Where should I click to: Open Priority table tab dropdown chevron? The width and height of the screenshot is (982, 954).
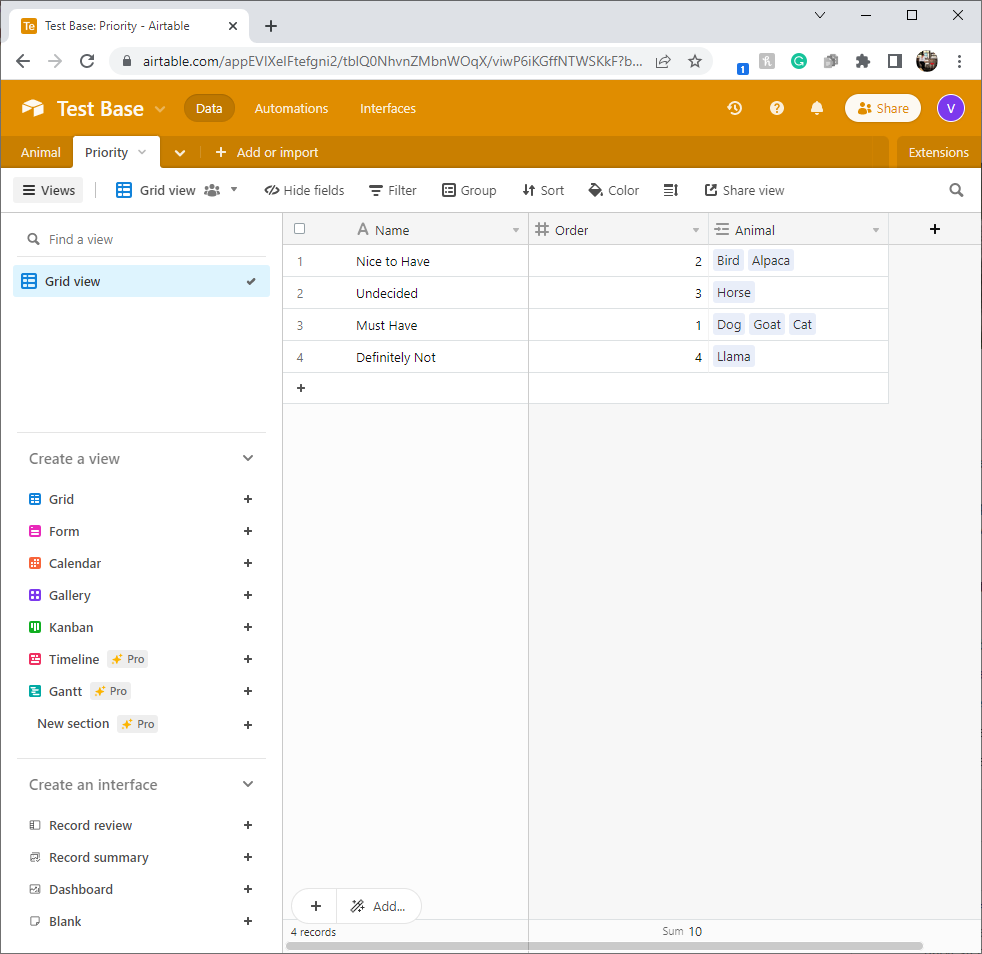click(x=142, y=152)
